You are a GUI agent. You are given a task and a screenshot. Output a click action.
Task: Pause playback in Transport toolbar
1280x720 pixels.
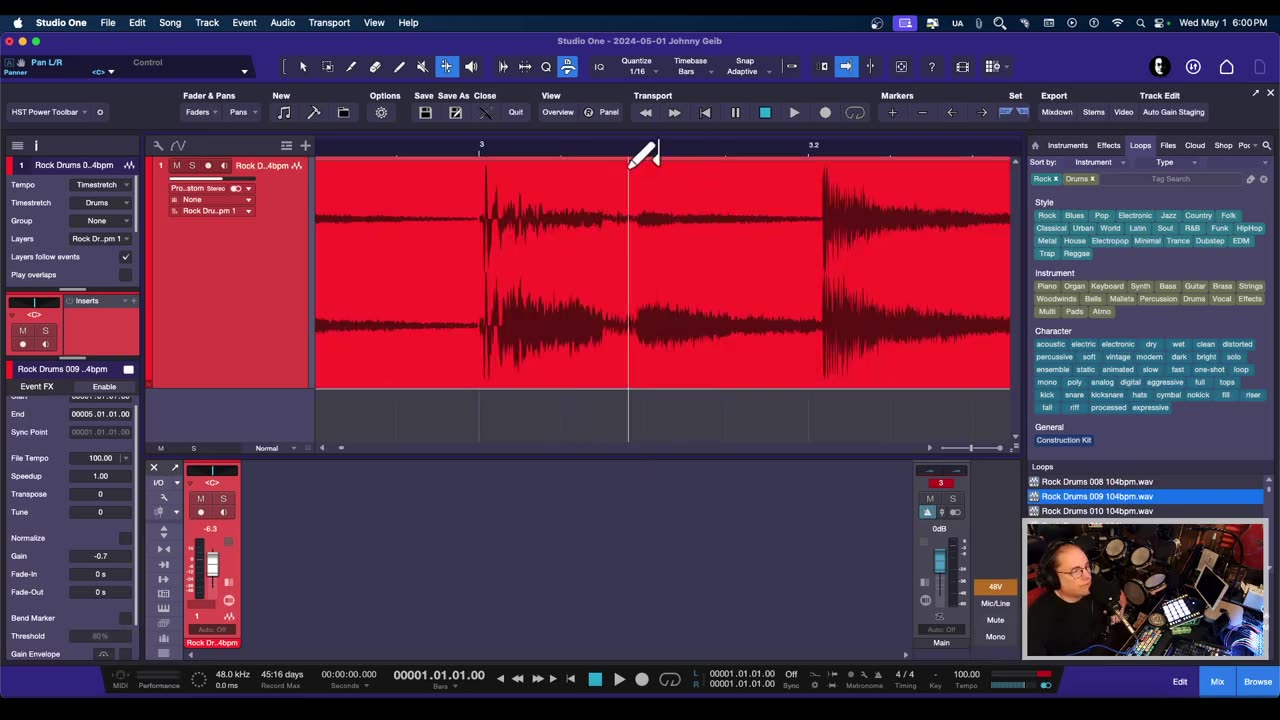pos(735,113)
